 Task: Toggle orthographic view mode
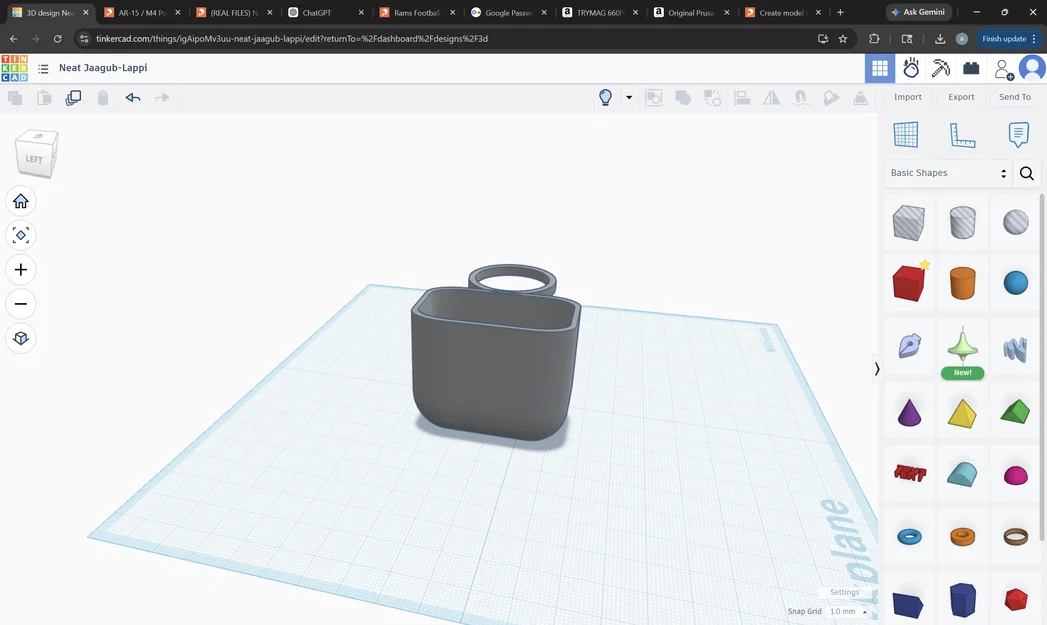point(20,337)
